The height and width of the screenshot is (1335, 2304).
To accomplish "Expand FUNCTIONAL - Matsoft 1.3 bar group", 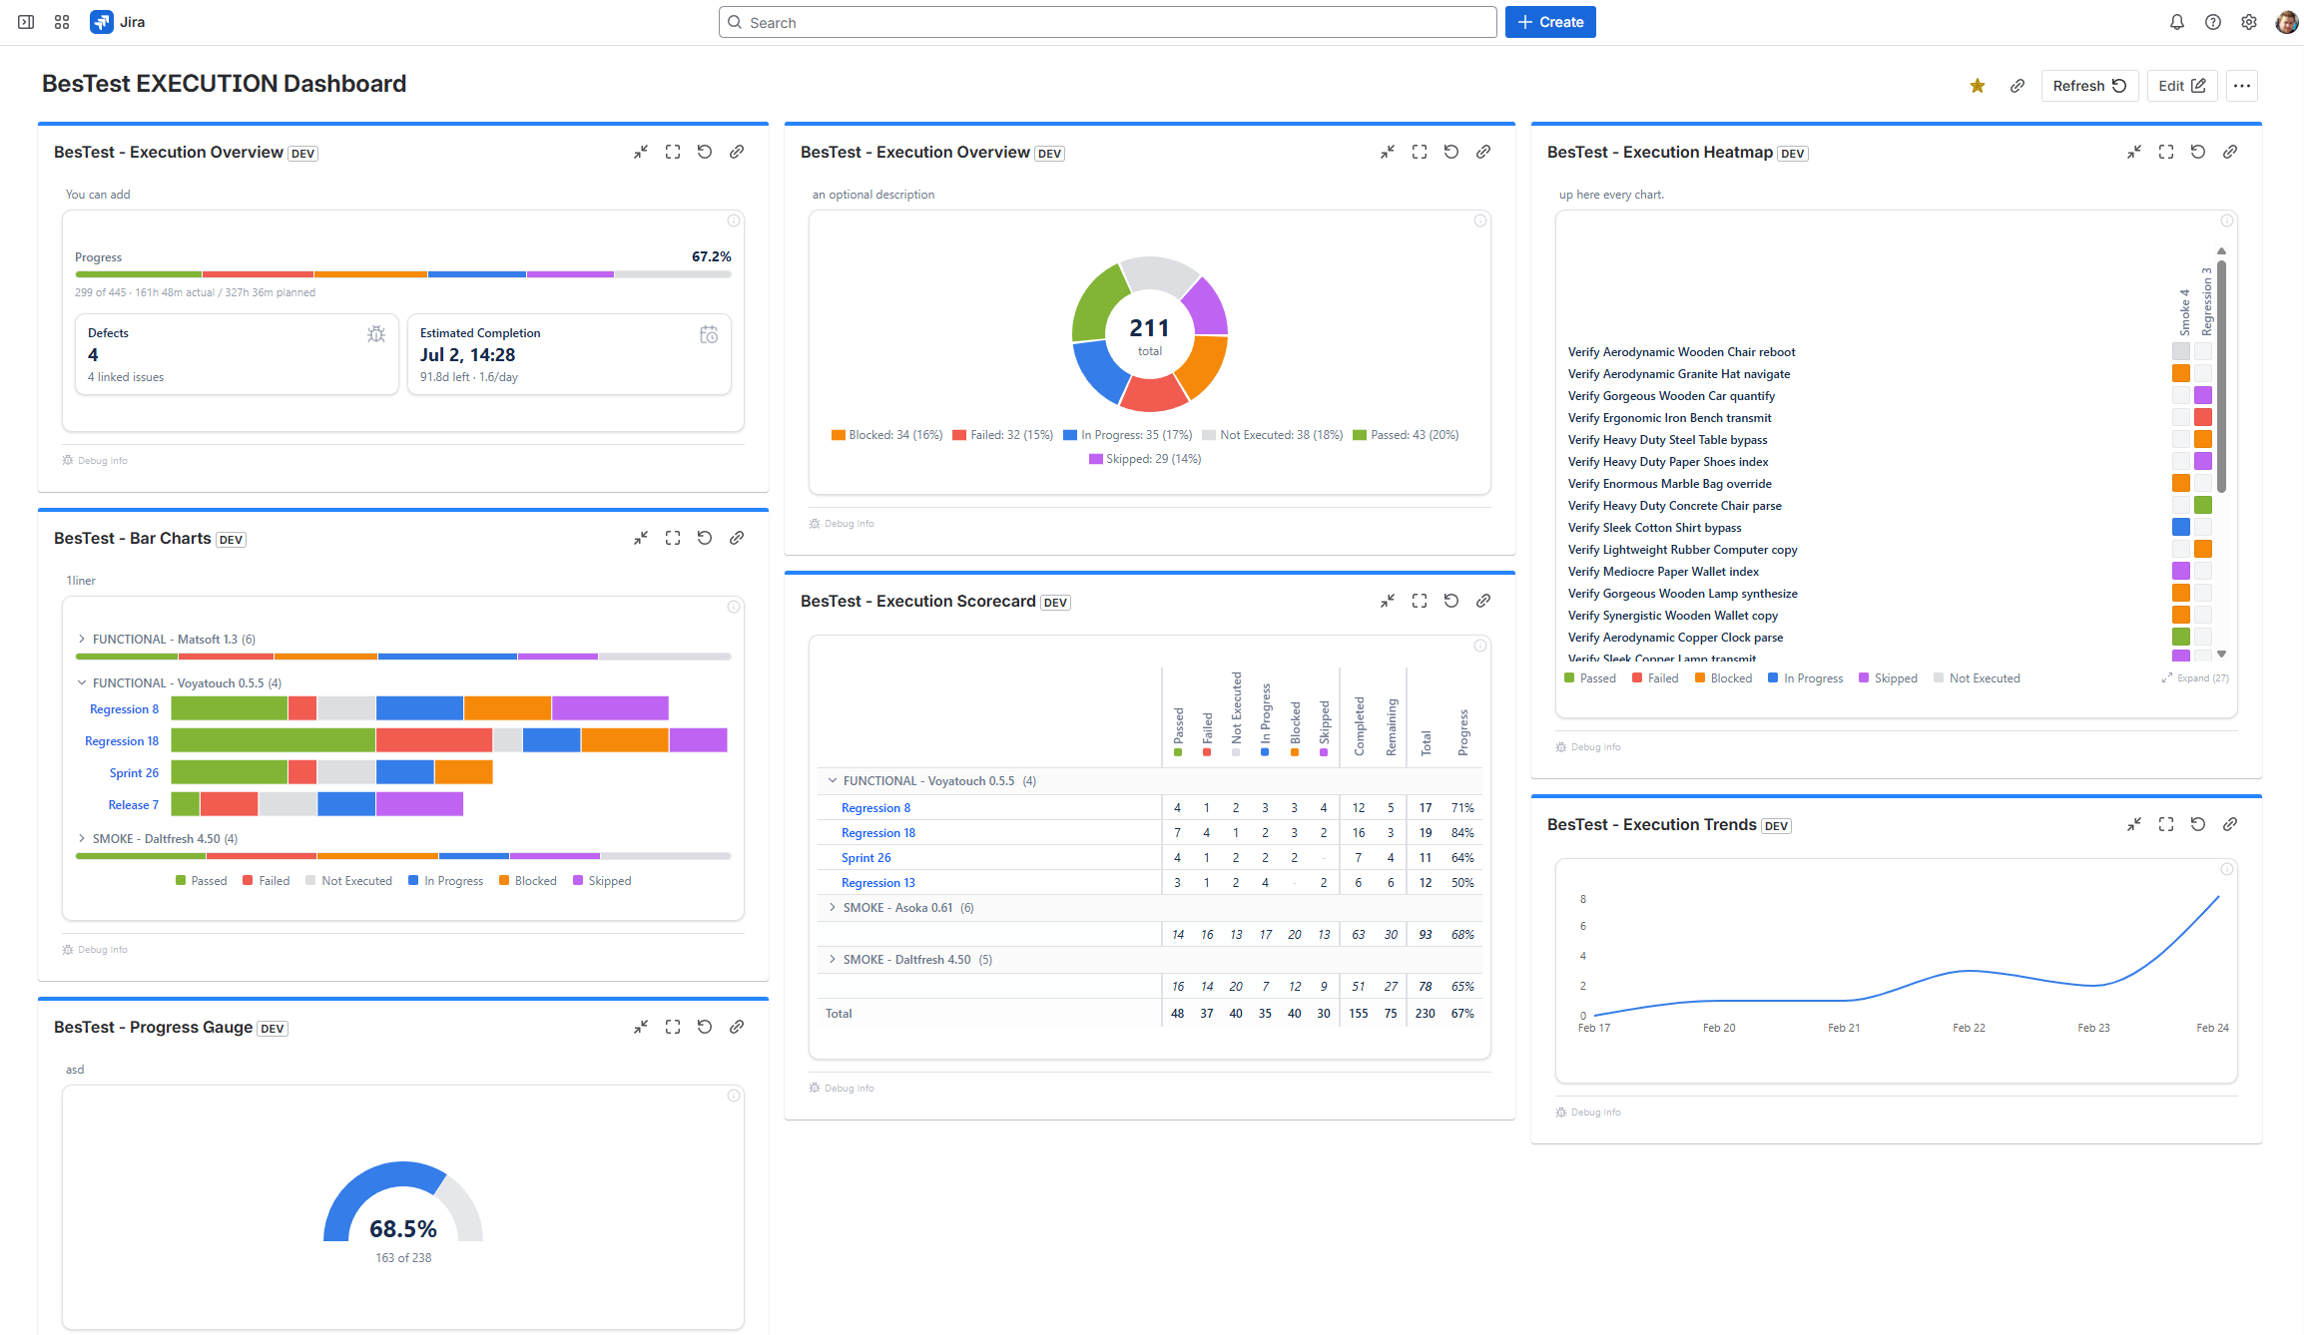I will 82,639.
